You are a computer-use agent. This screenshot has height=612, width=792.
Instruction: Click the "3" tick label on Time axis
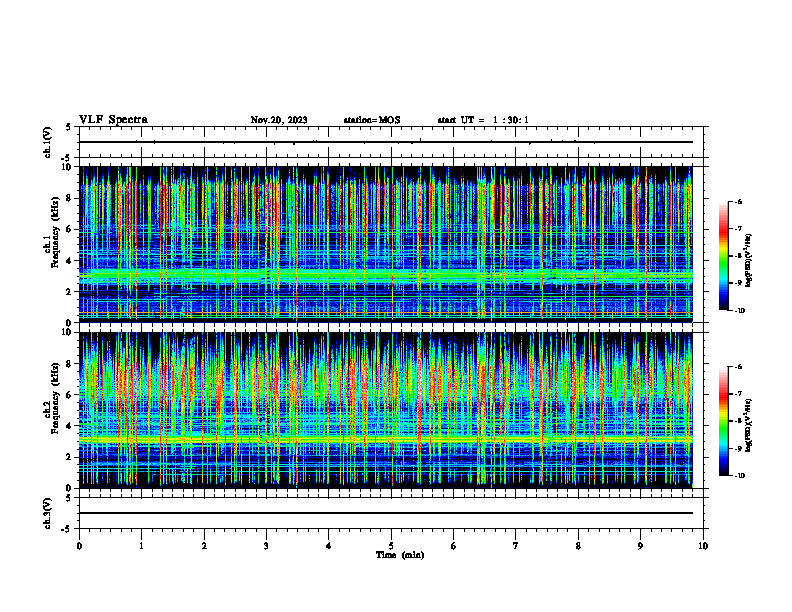click(266, 546)
